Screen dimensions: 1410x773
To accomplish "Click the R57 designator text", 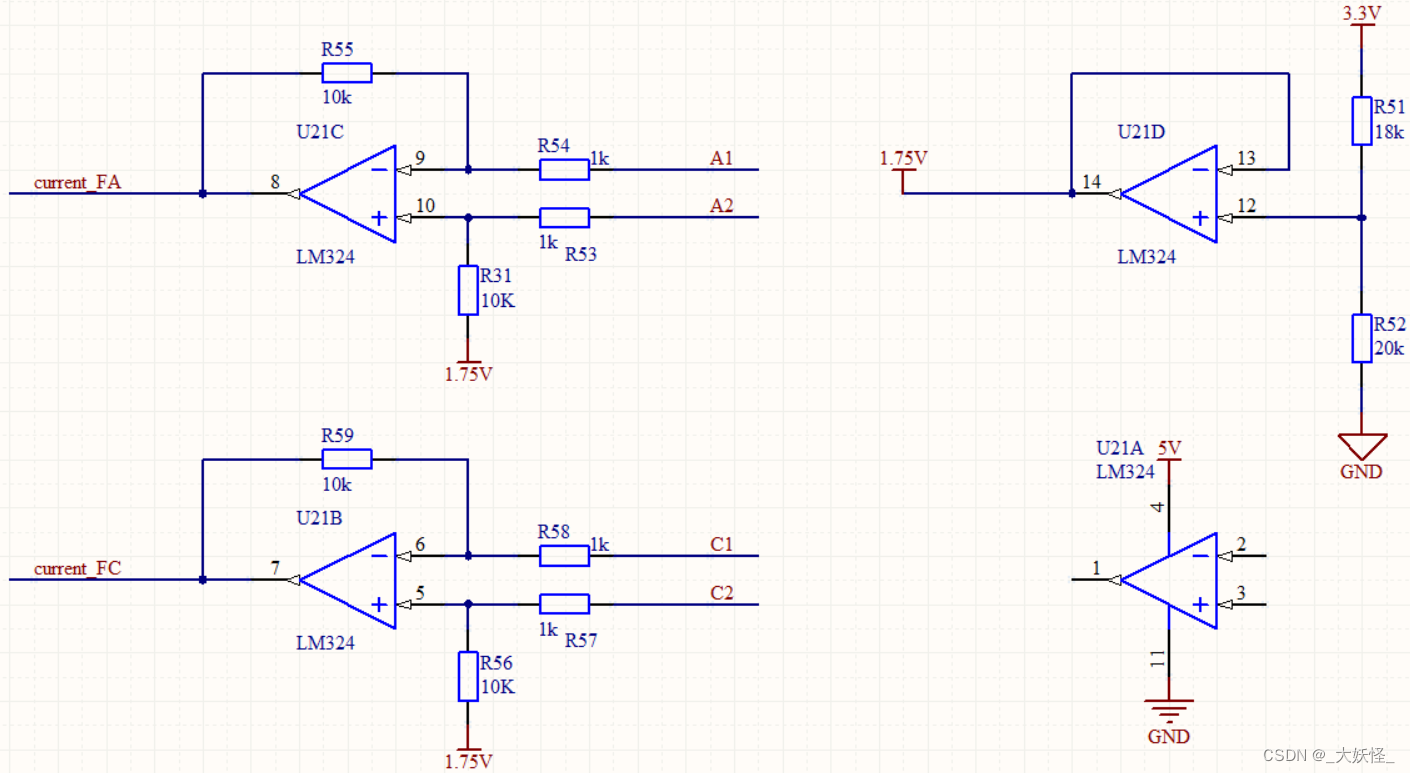I will click(581, 640).
